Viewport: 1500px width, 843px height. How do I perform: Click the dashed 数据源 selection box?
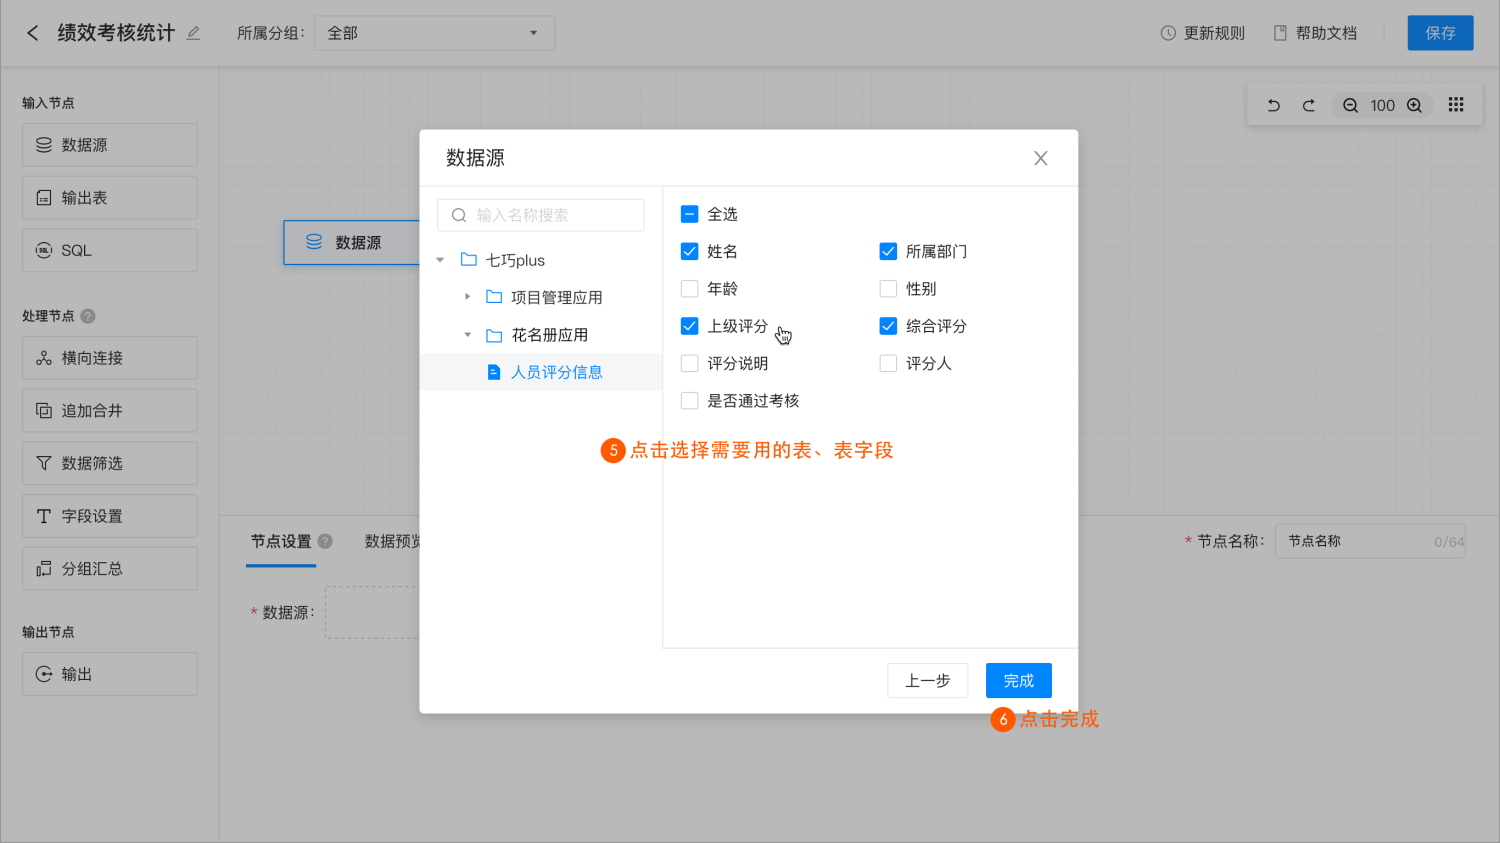[x=373, y=612]
